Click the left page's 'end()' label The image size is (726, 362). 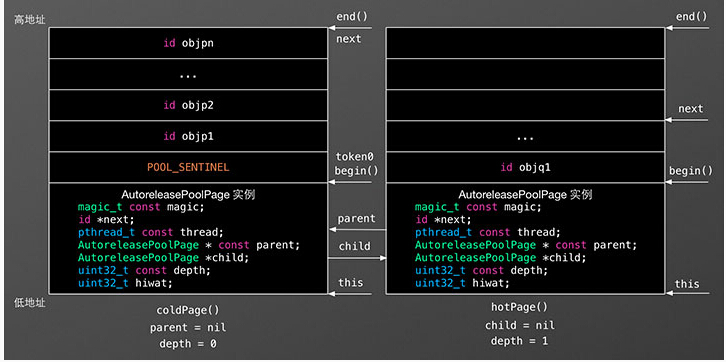click(x=352, y=17)
